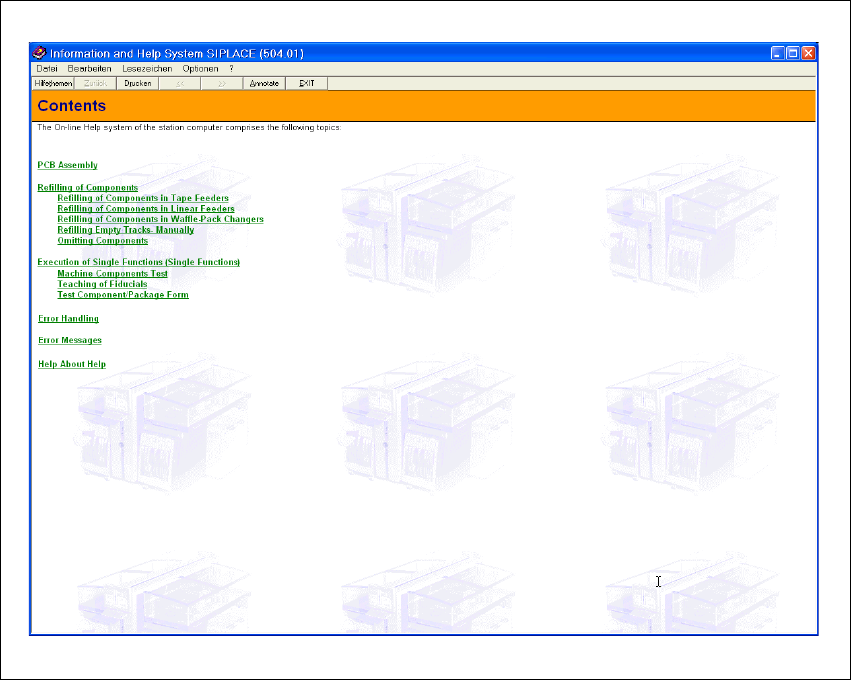Open the Error Messages link
The width and height of the screenshot is (851, 680).
pos(69,340)
